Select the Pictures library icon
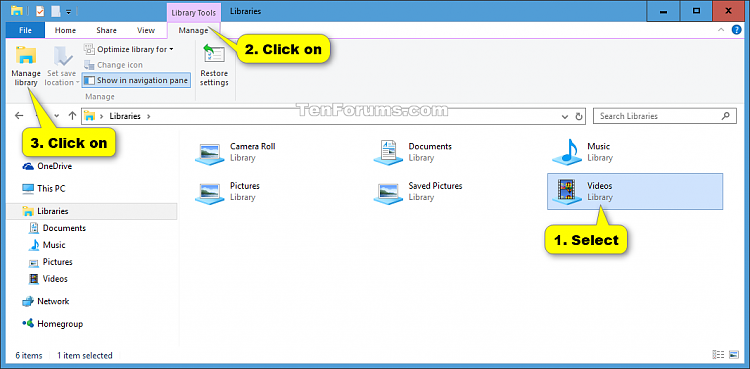The width and height of the screenshot is (750, 369). click(209, 193)
